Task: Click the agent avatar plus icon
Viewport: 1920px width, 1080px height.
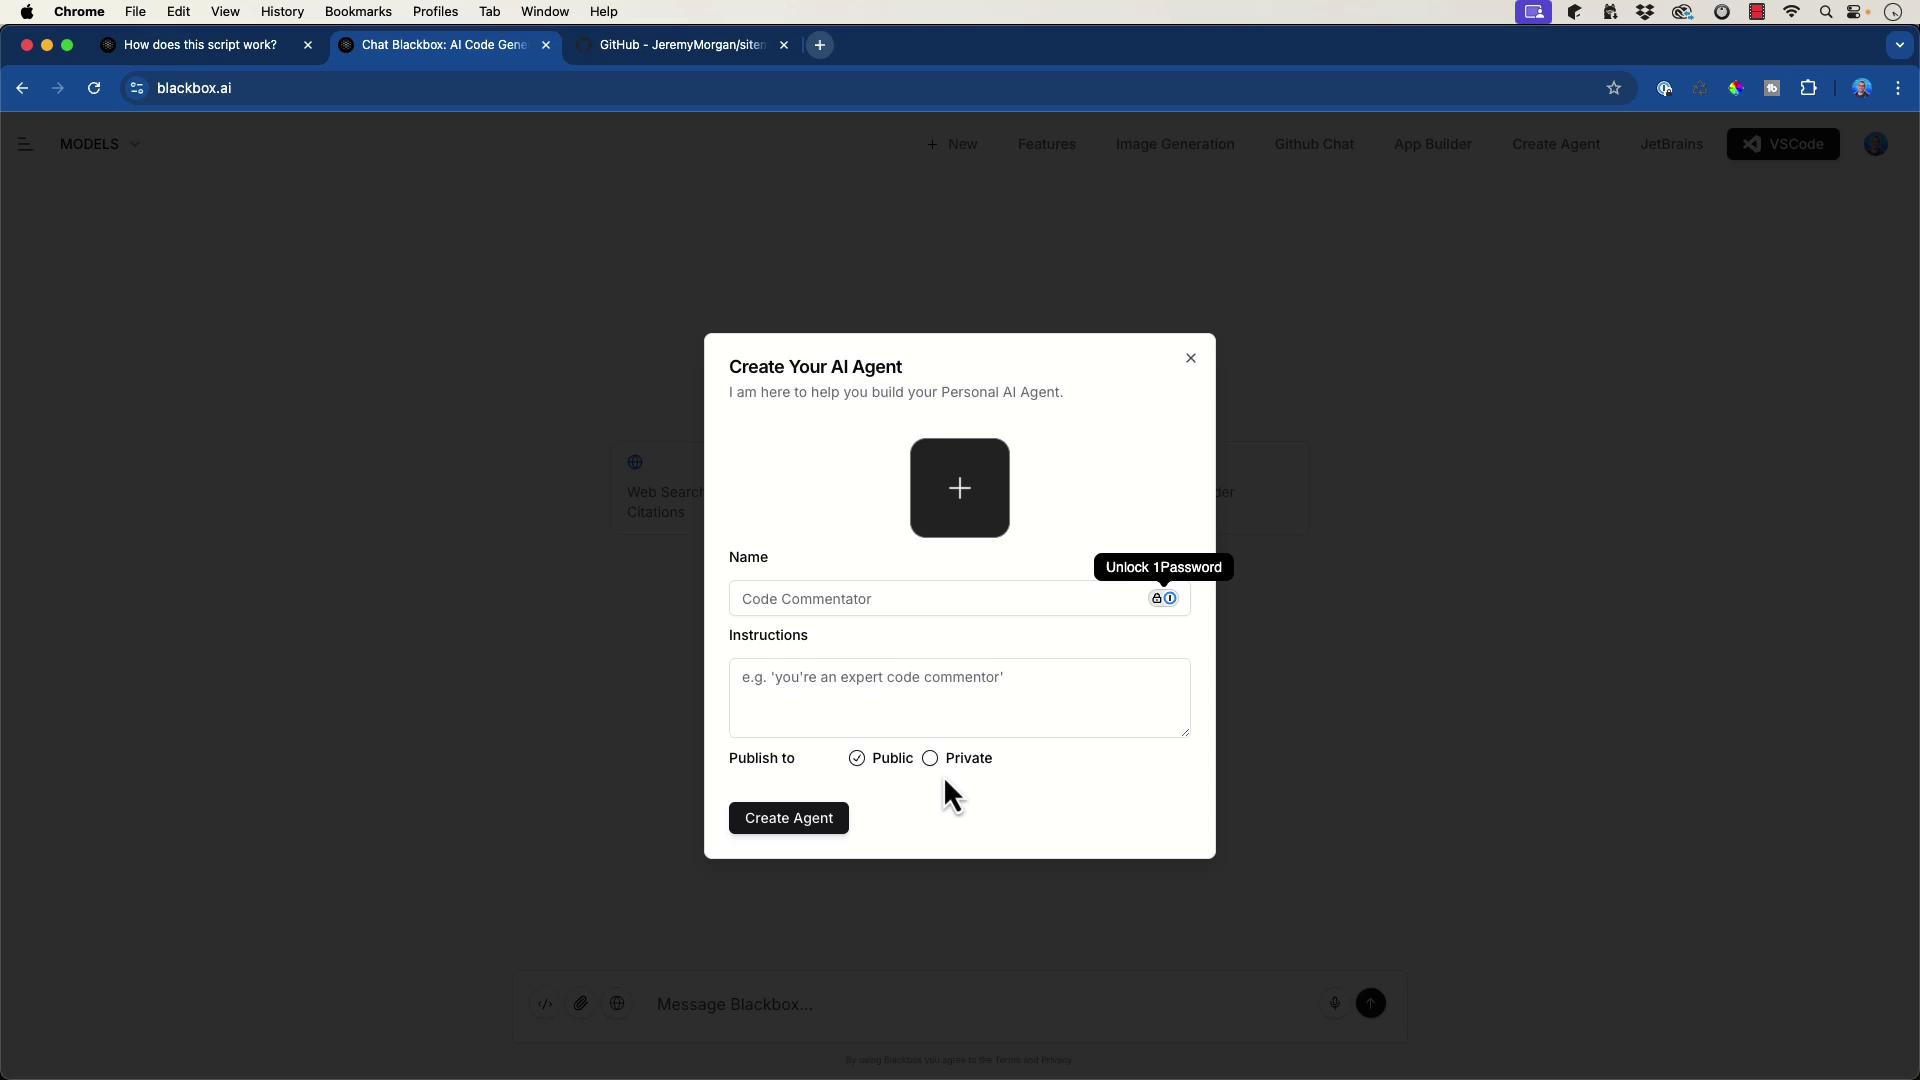Action: click(959, 488)
